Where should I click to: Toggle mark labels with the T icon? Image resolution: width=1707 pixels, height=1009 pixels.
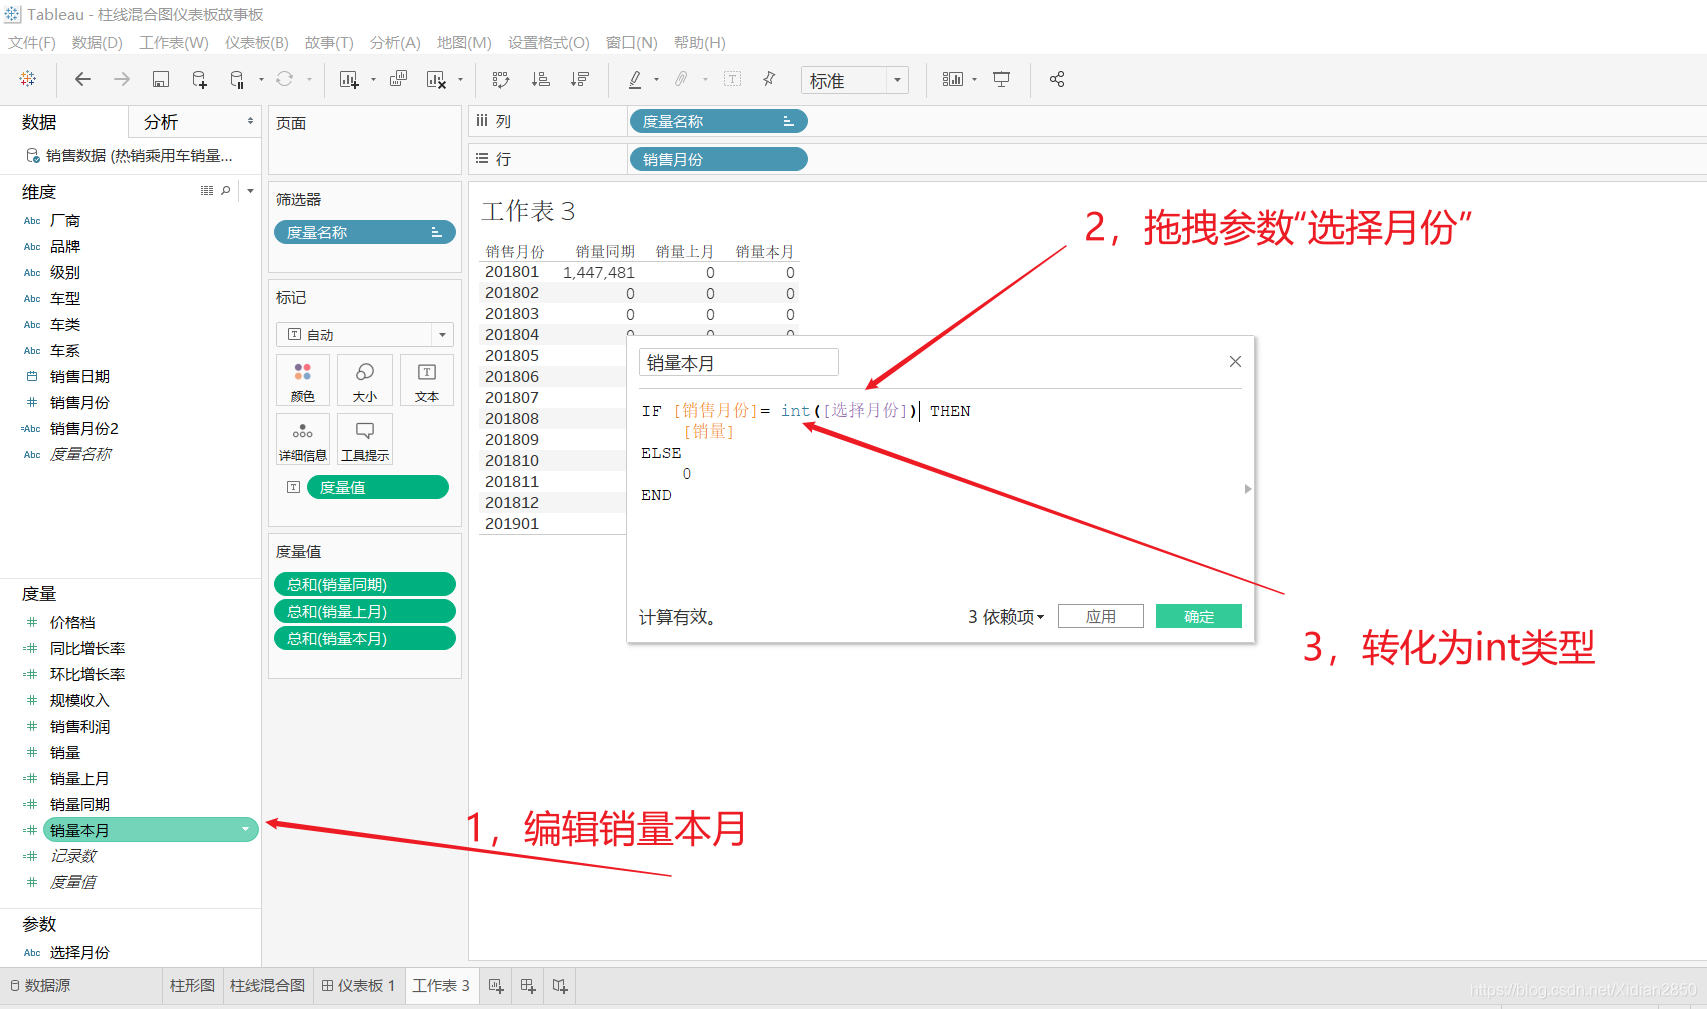point(732,79)
